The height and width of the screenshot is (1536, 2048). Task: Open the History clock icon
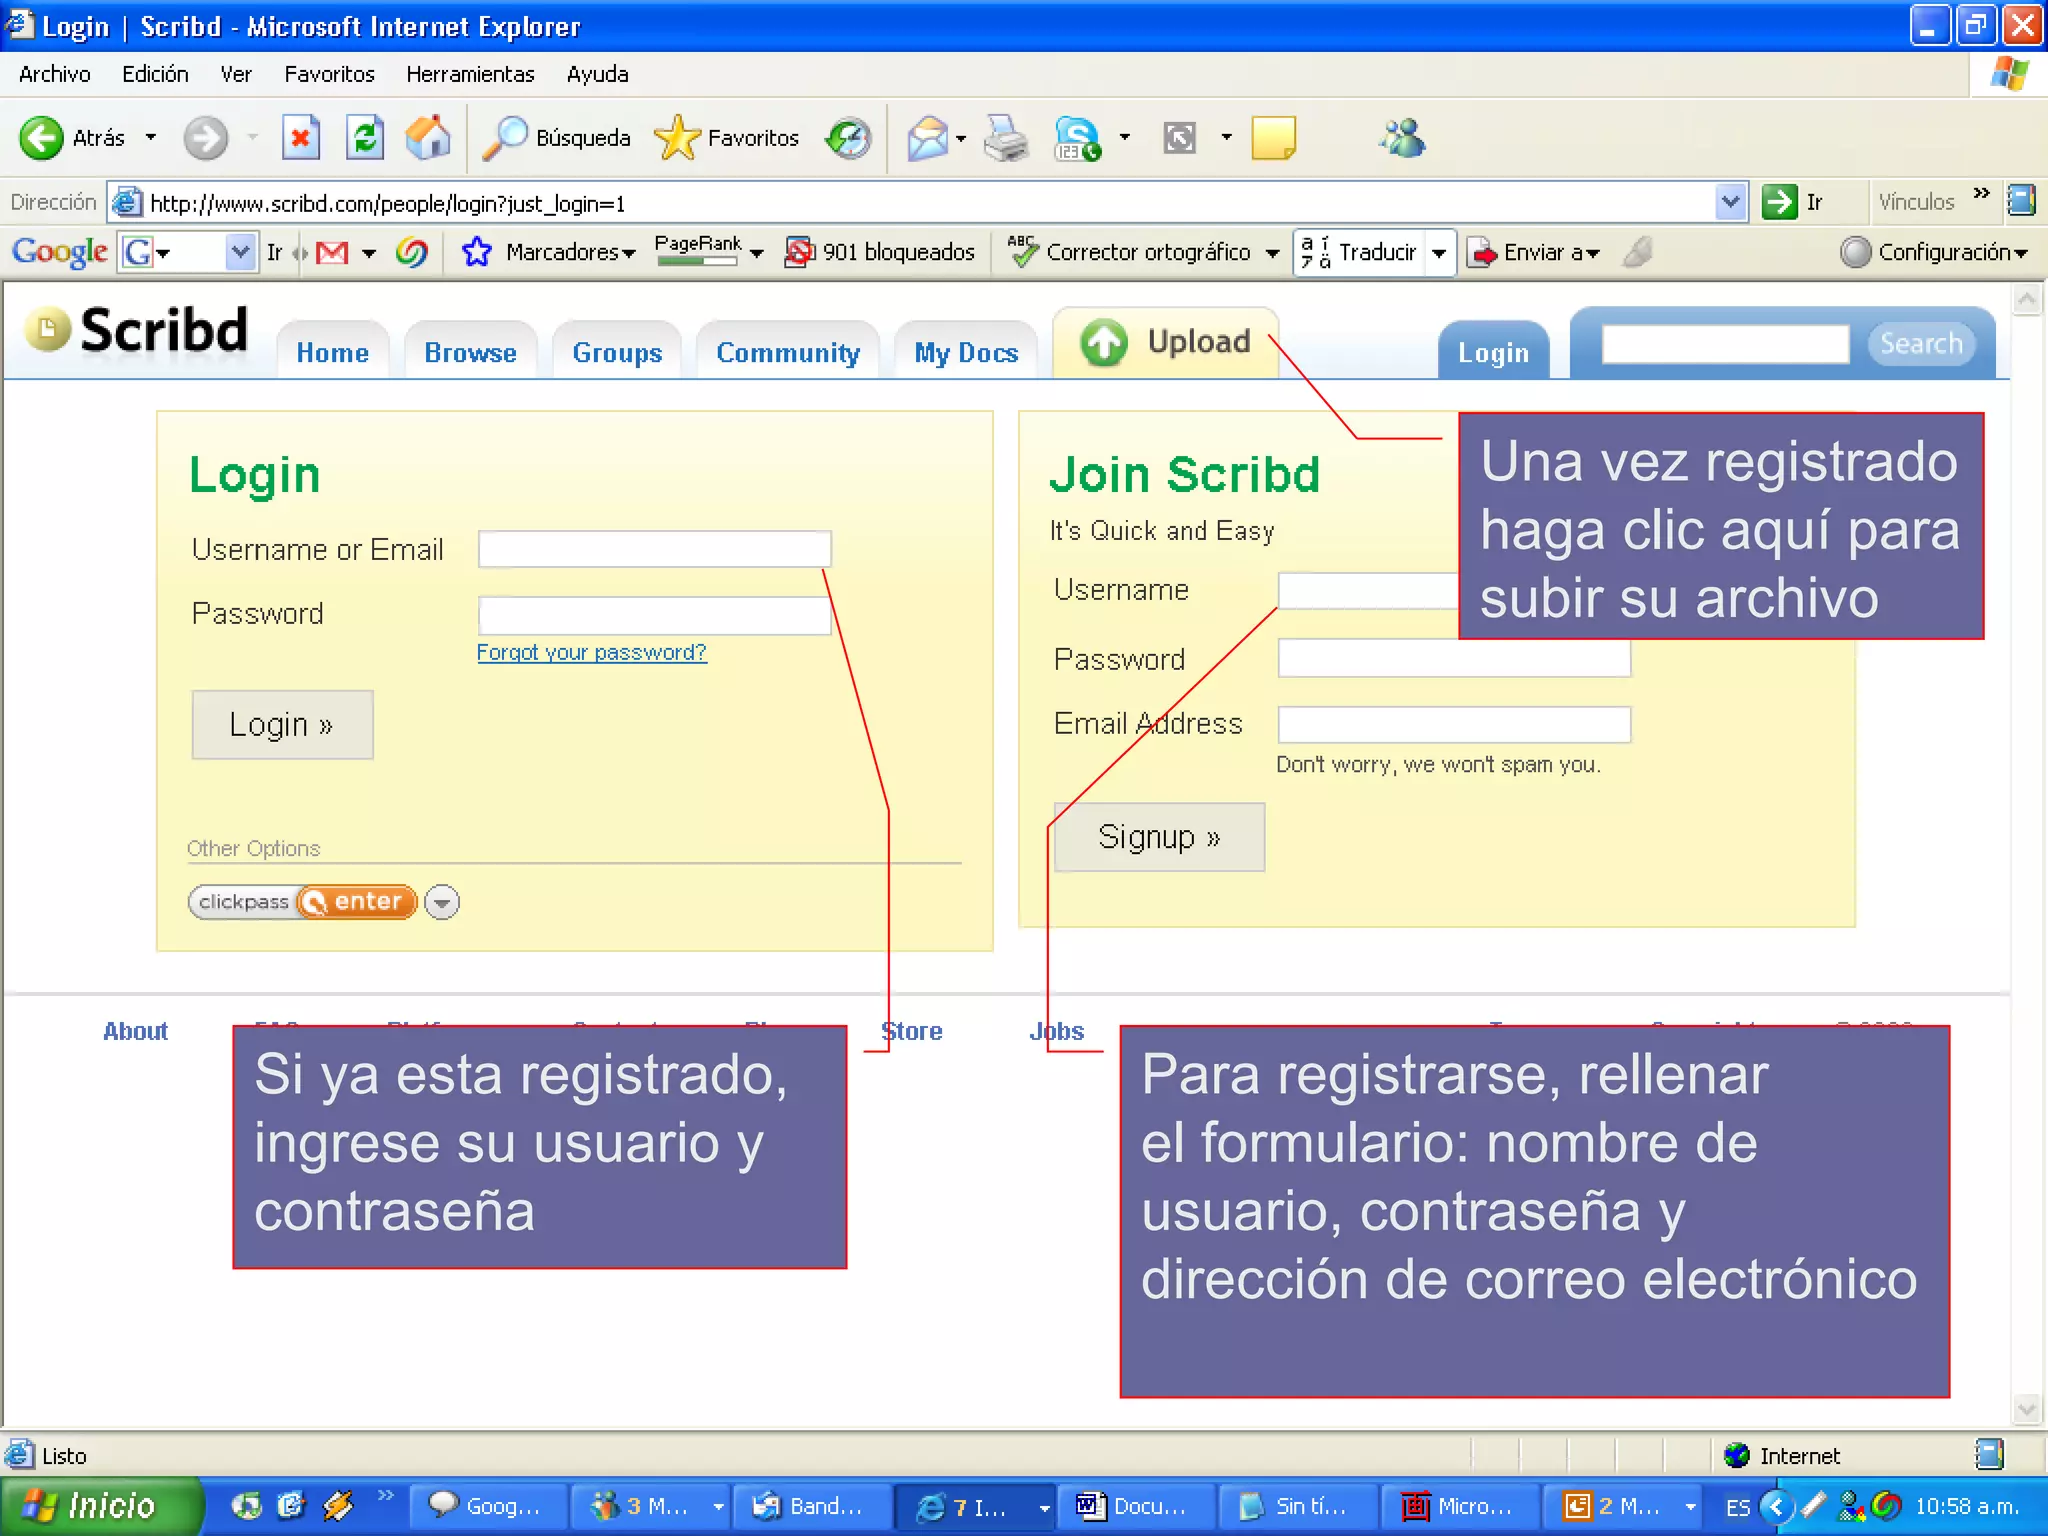[x=849, y=138]
